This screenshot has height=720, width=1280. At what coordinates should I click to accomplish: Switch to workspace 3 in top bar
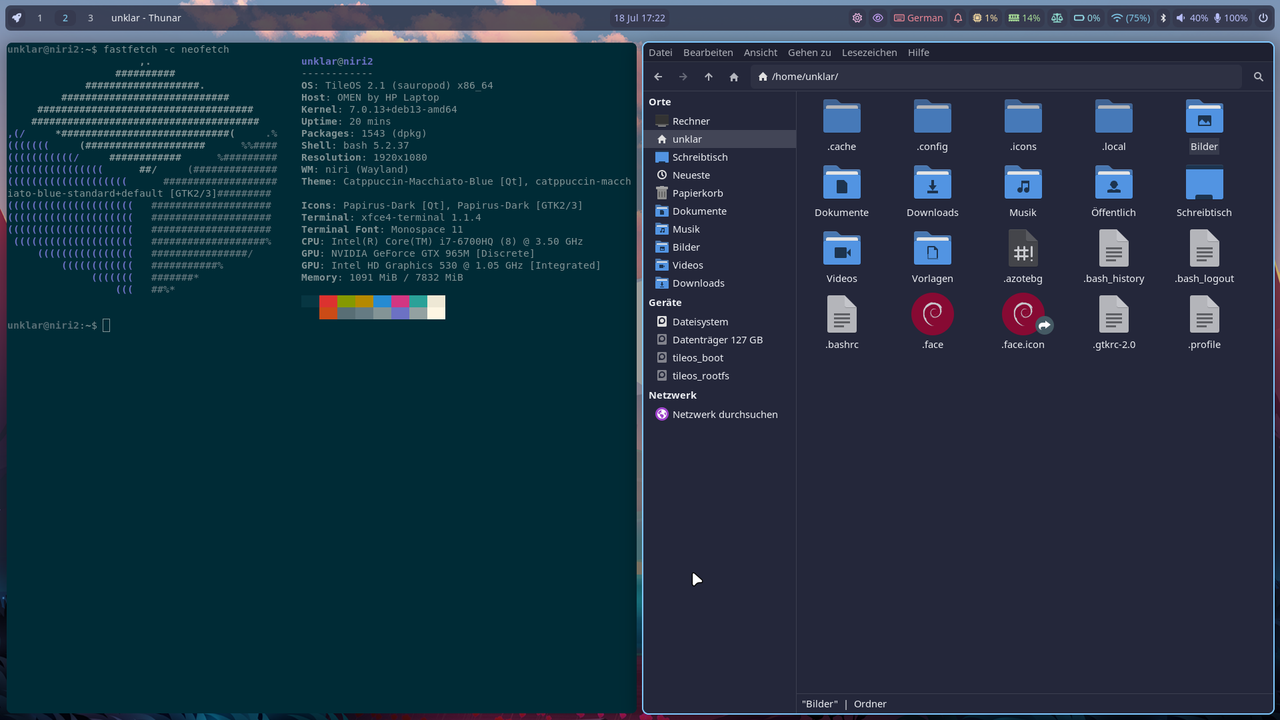pos(90,18)
